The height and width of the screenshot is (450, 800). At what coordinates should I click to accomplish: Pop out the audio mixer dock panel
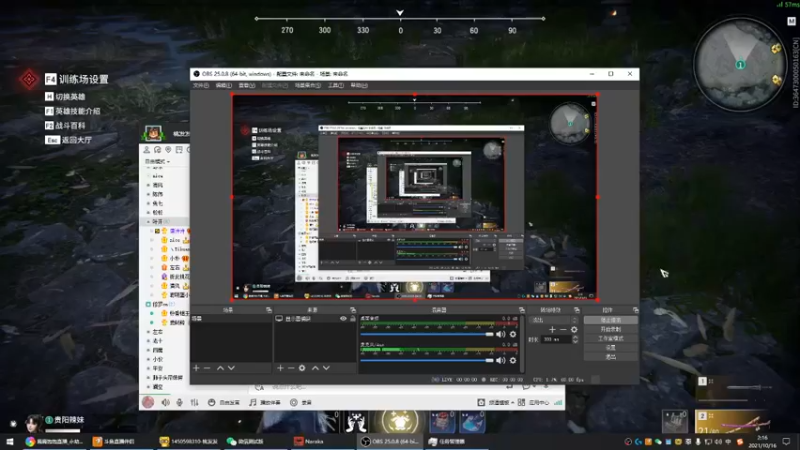click(521, 310)
